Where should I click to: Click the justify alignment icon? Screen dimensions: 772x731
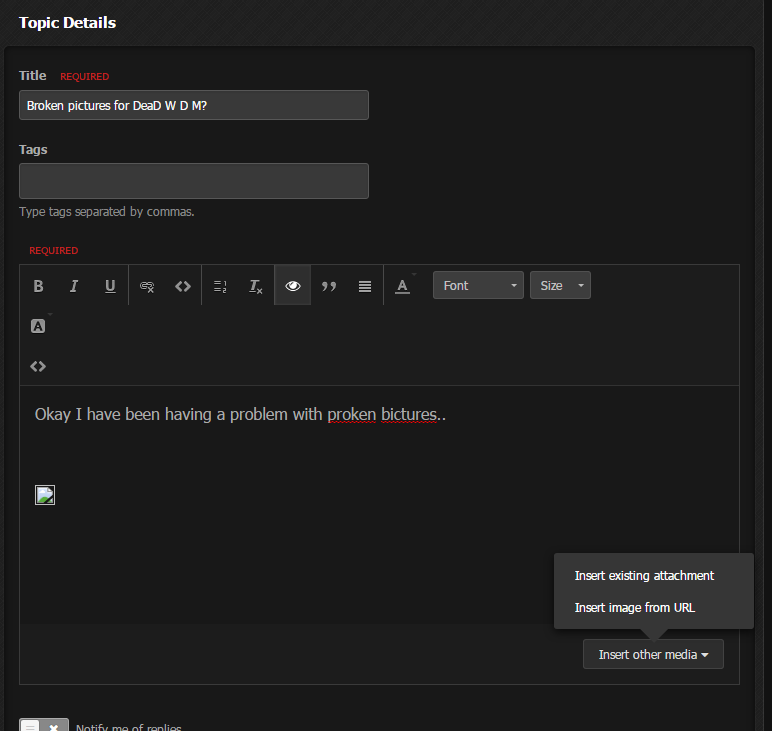pos(365,286)
